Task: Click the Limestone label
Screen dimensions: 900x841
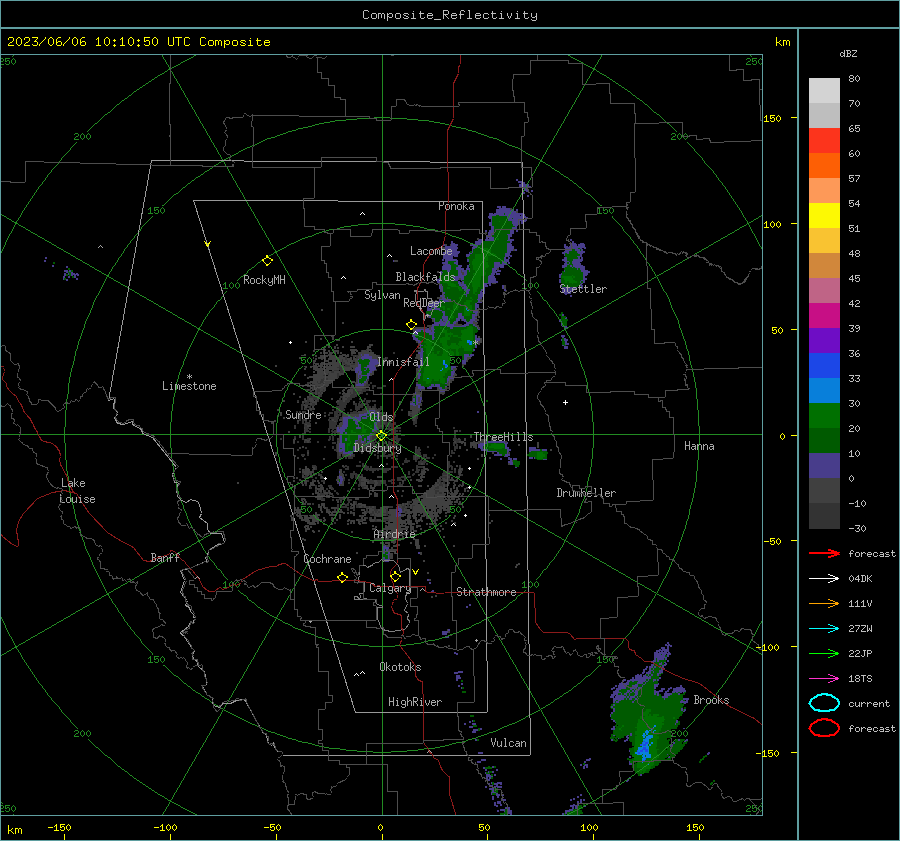Action: pyautogui.click(x=189, y=386)
